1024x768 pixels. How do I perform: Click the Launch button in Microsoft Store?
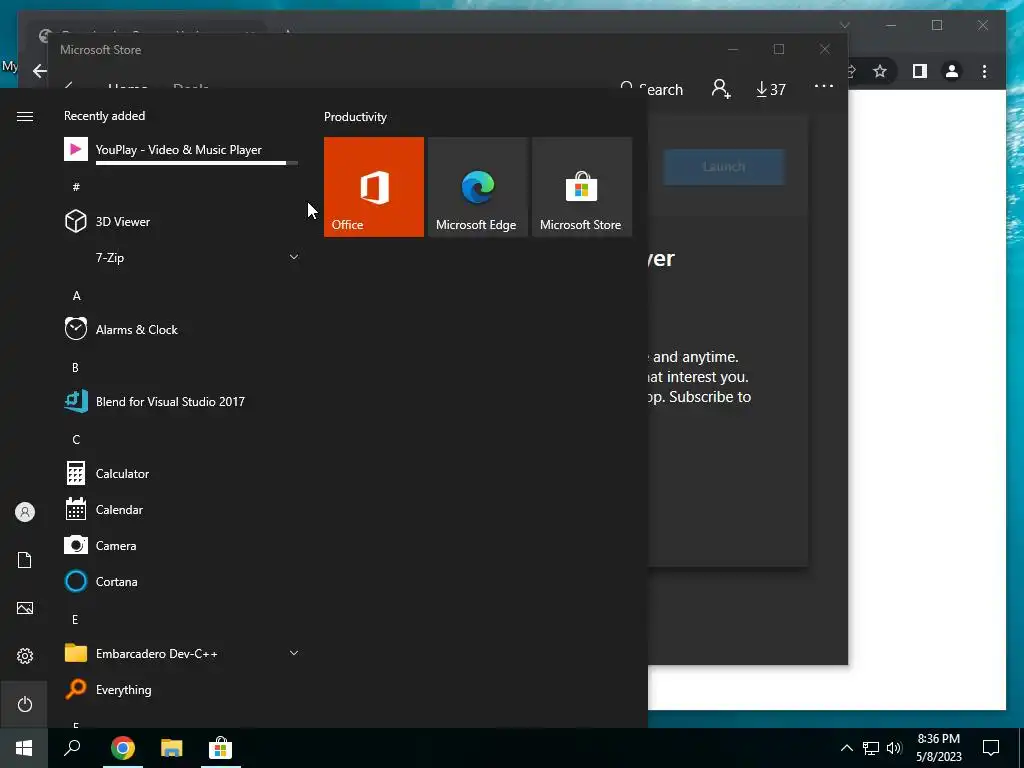tap(724, 167)
